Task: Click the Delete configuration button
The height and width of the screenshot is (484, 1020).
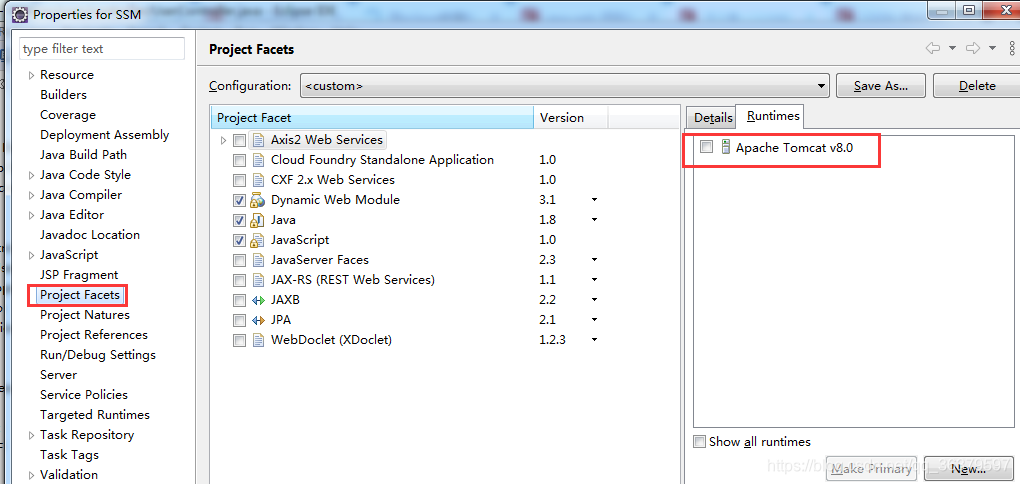Action: 977,86
